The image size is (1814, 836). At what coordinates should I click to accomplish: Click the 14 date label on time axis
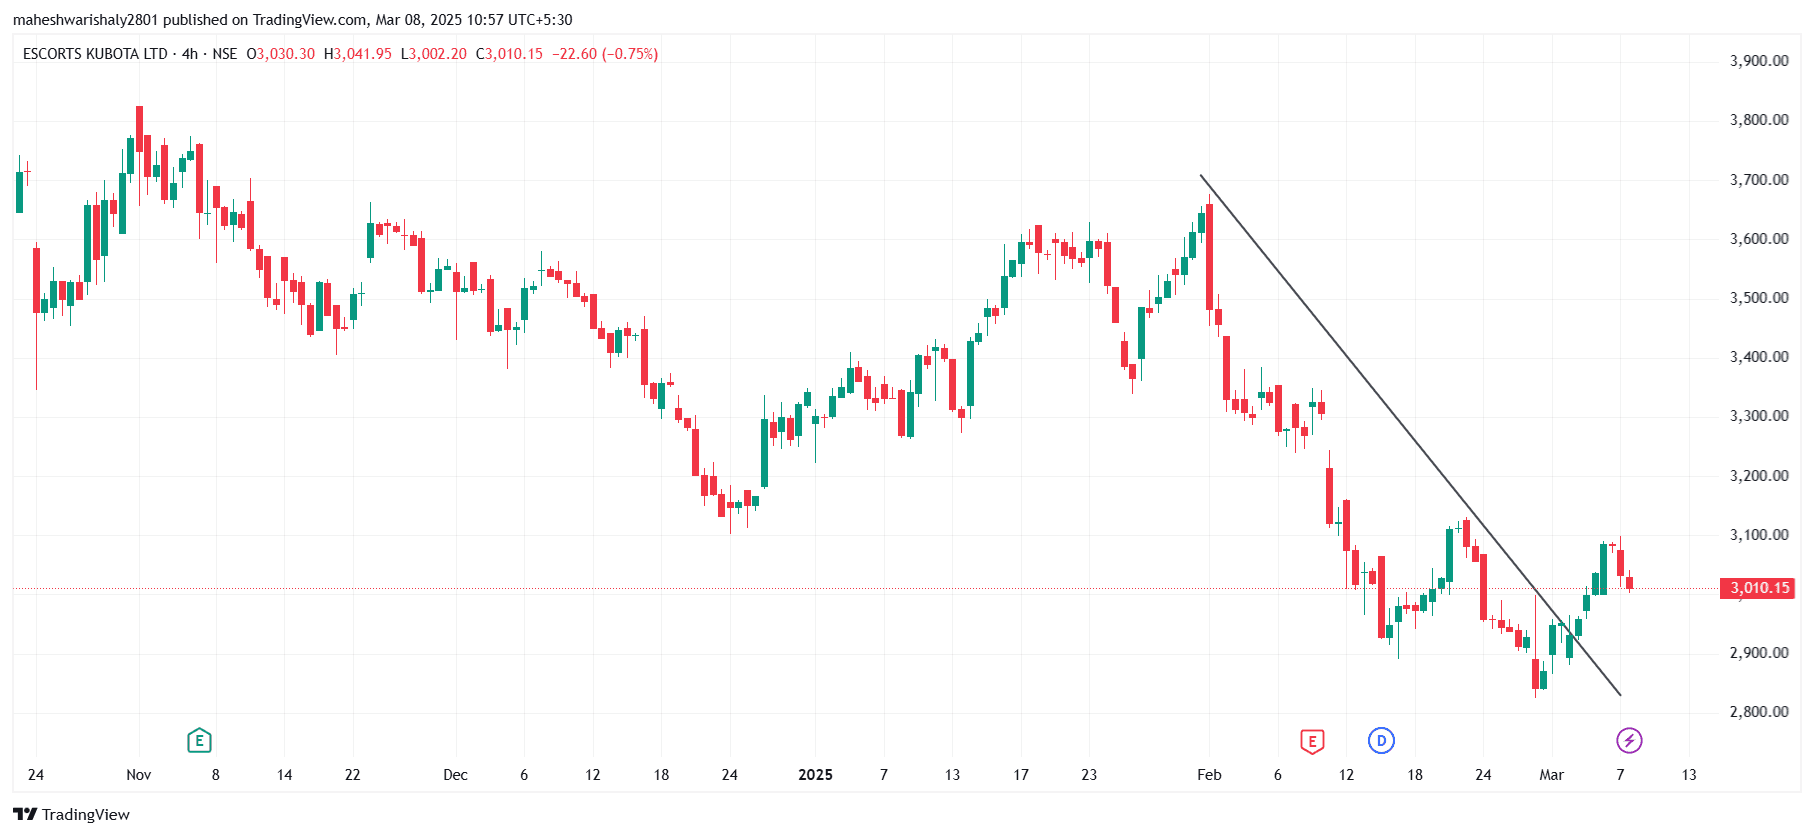pos(285,775)
